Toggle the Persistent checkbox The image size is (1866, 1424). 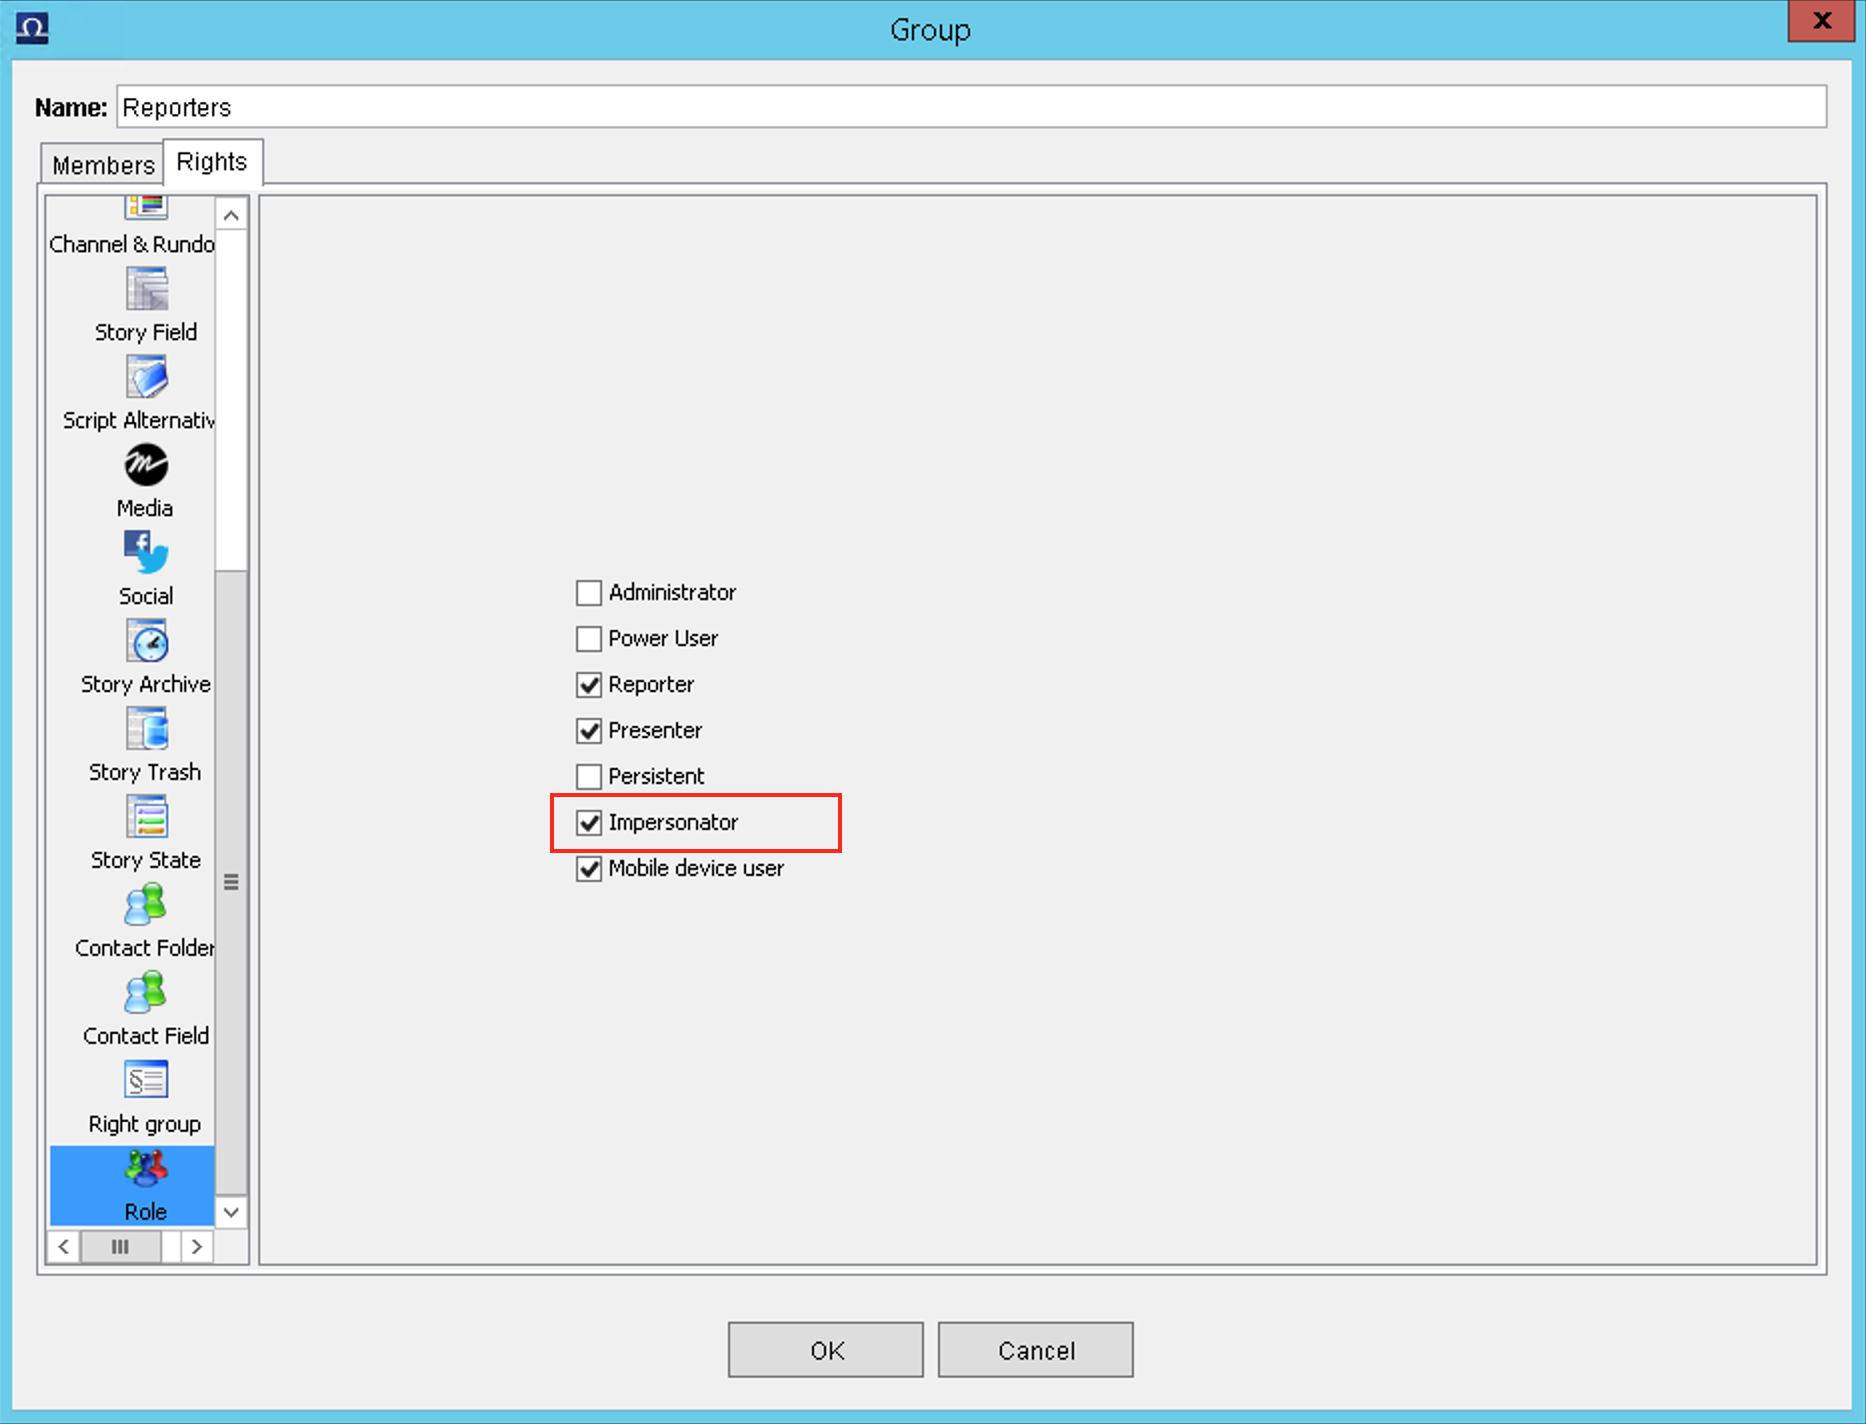coord(589,777)
